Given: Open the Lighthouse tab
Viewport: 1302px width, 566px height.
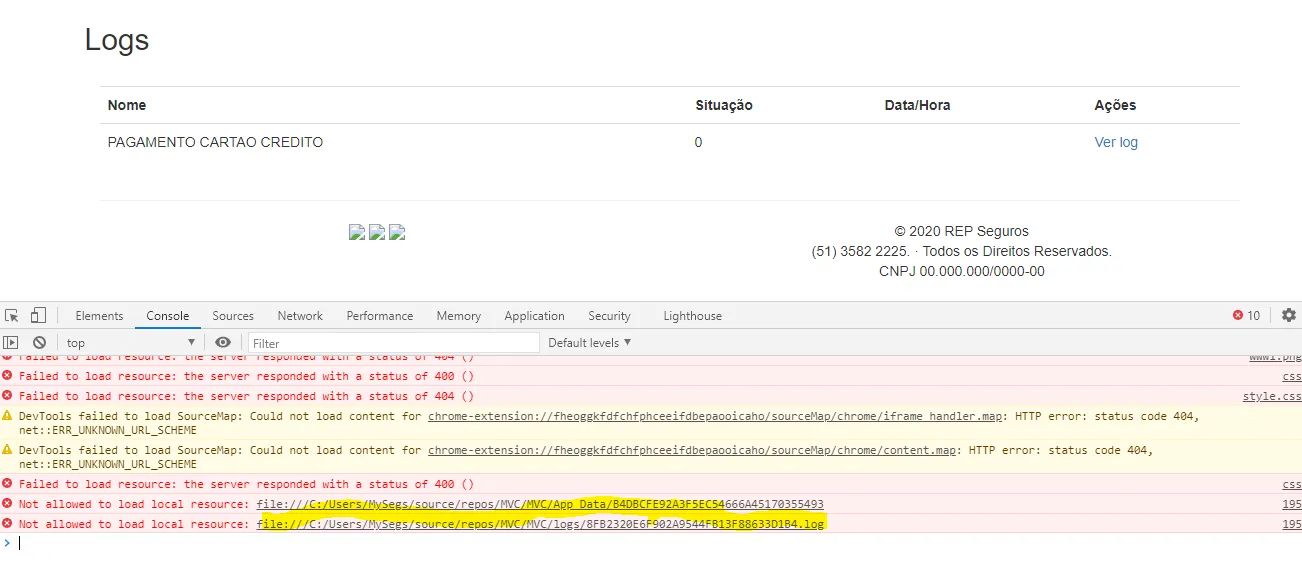Looking at the screenshot, I should [x=692, y=315].
